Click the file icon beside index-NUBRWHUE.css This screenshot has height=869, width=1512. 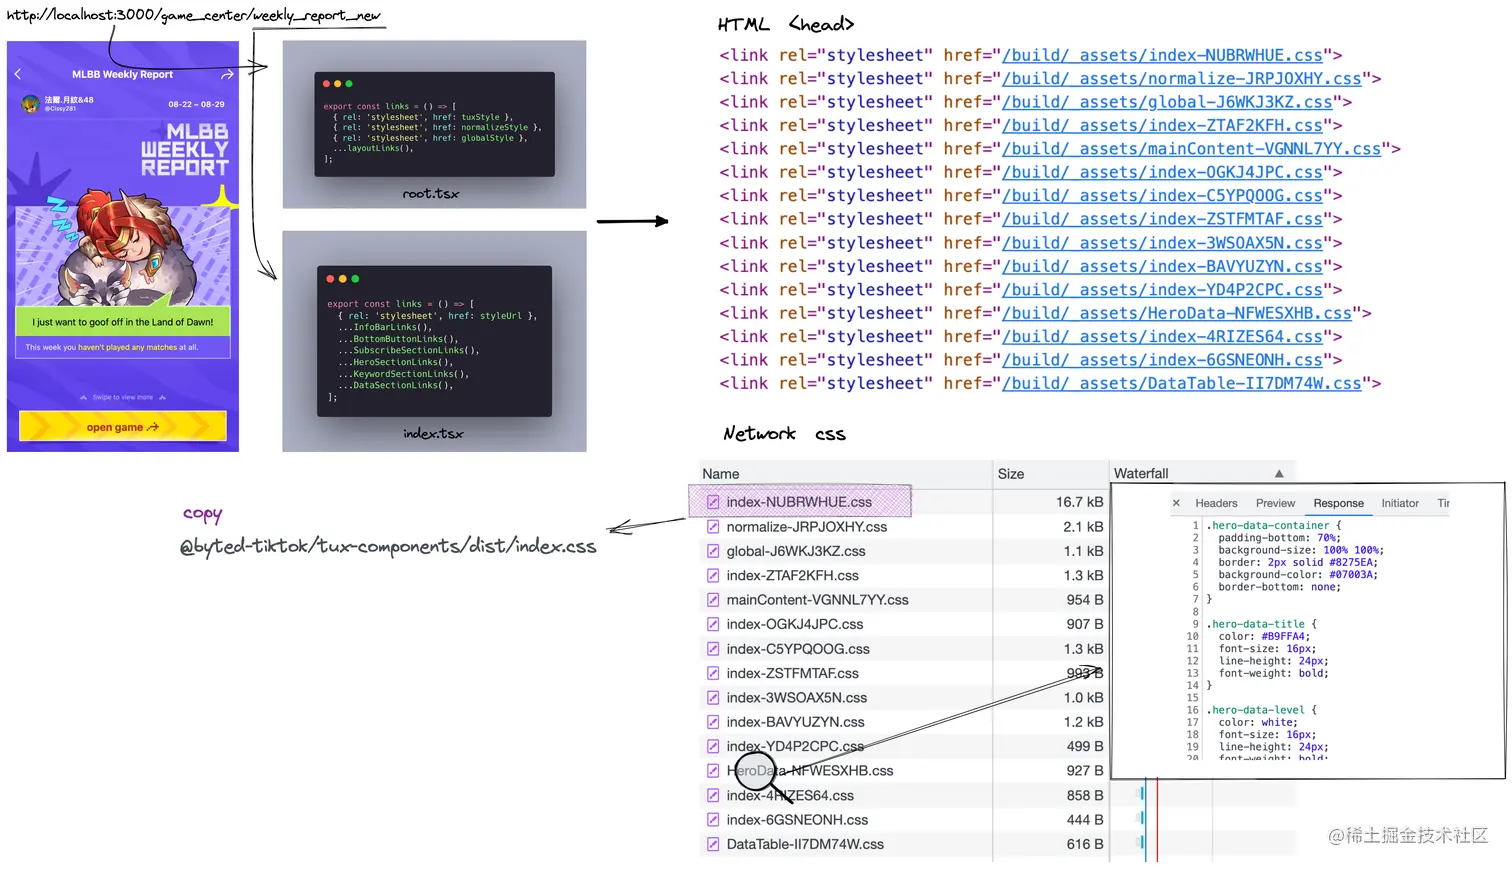(713, 502)
